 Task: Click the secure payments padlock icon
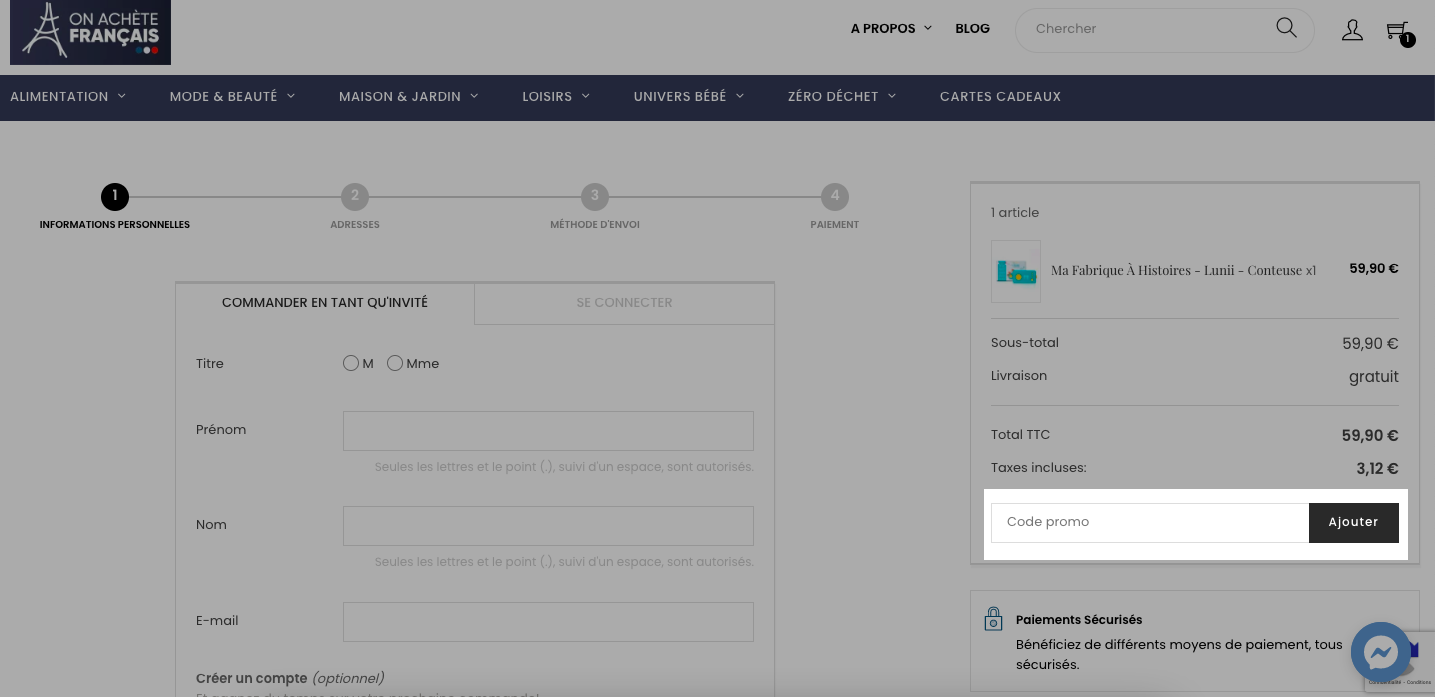click(x=993, y=619)
